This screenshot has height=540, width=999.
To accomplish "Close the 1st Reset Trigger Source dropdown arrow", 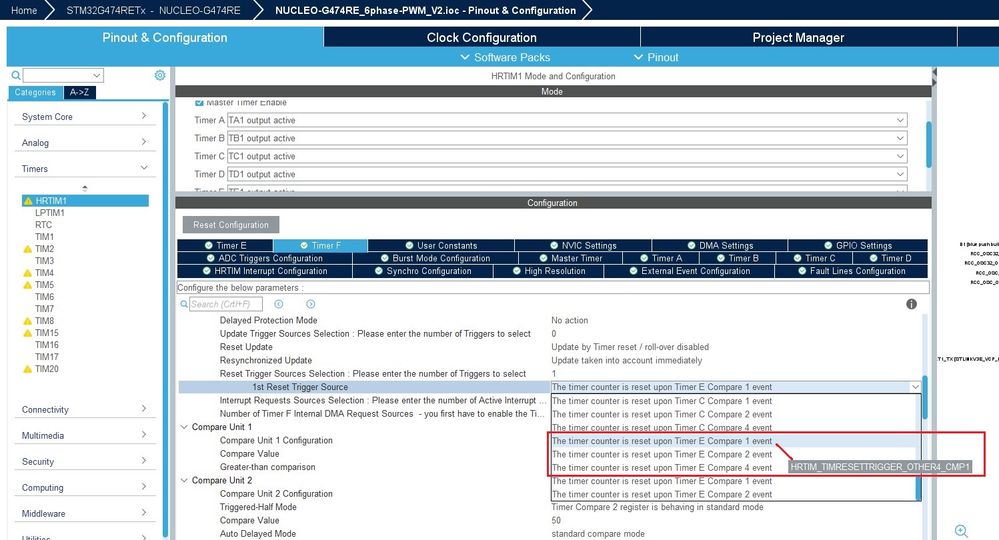I will (915, 387).
